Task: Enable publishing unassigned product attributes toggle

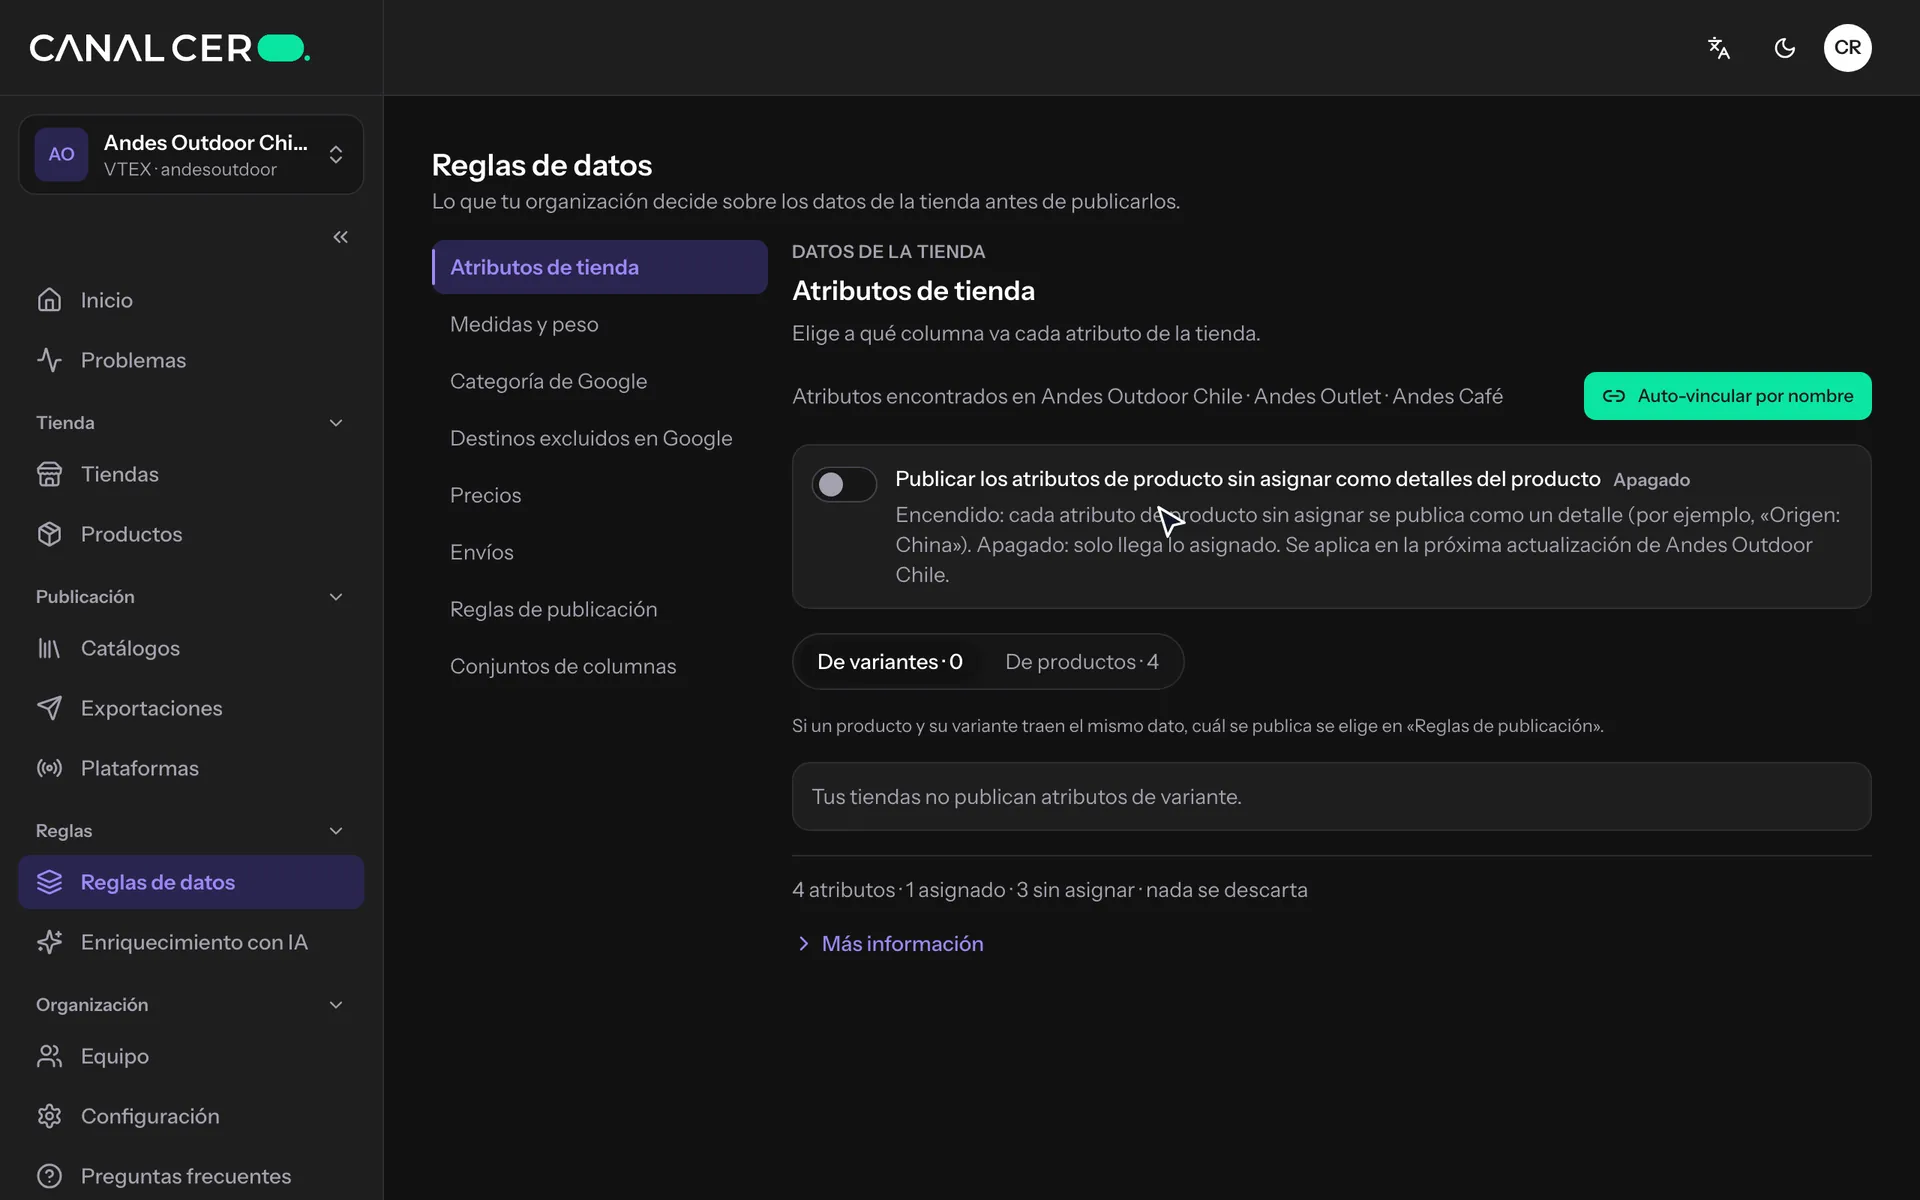Action: pos(844,485)
